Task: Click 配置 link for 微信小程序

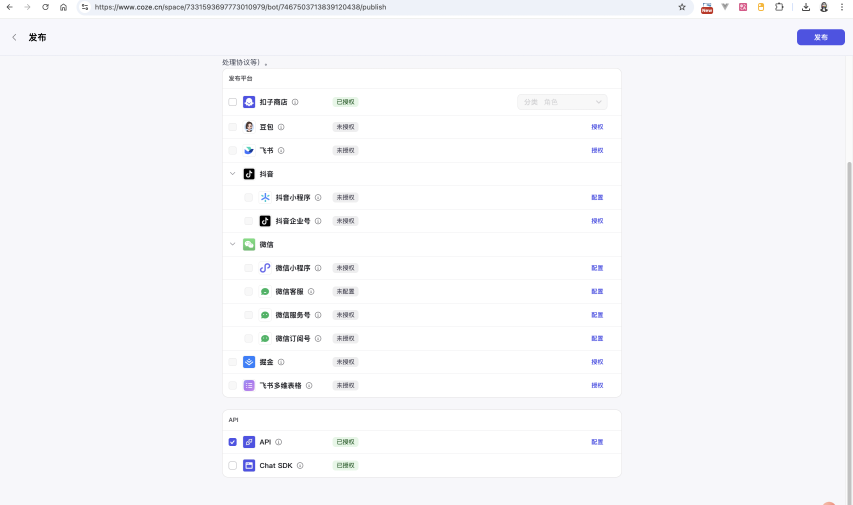Action: [x=597, y=268]
